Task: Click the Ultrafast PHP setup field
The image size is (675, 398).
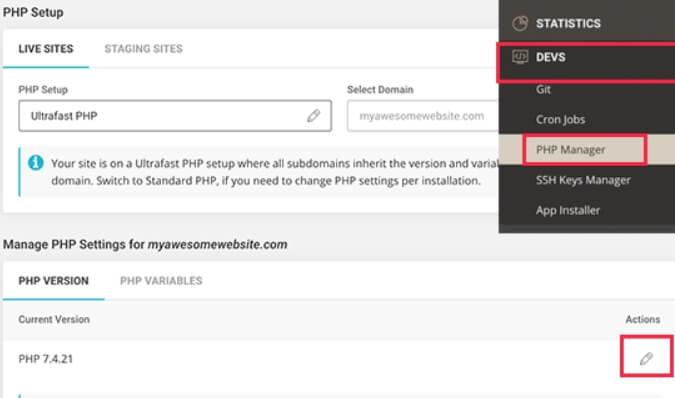Action: pyautogui.click(x=175, y=116)
